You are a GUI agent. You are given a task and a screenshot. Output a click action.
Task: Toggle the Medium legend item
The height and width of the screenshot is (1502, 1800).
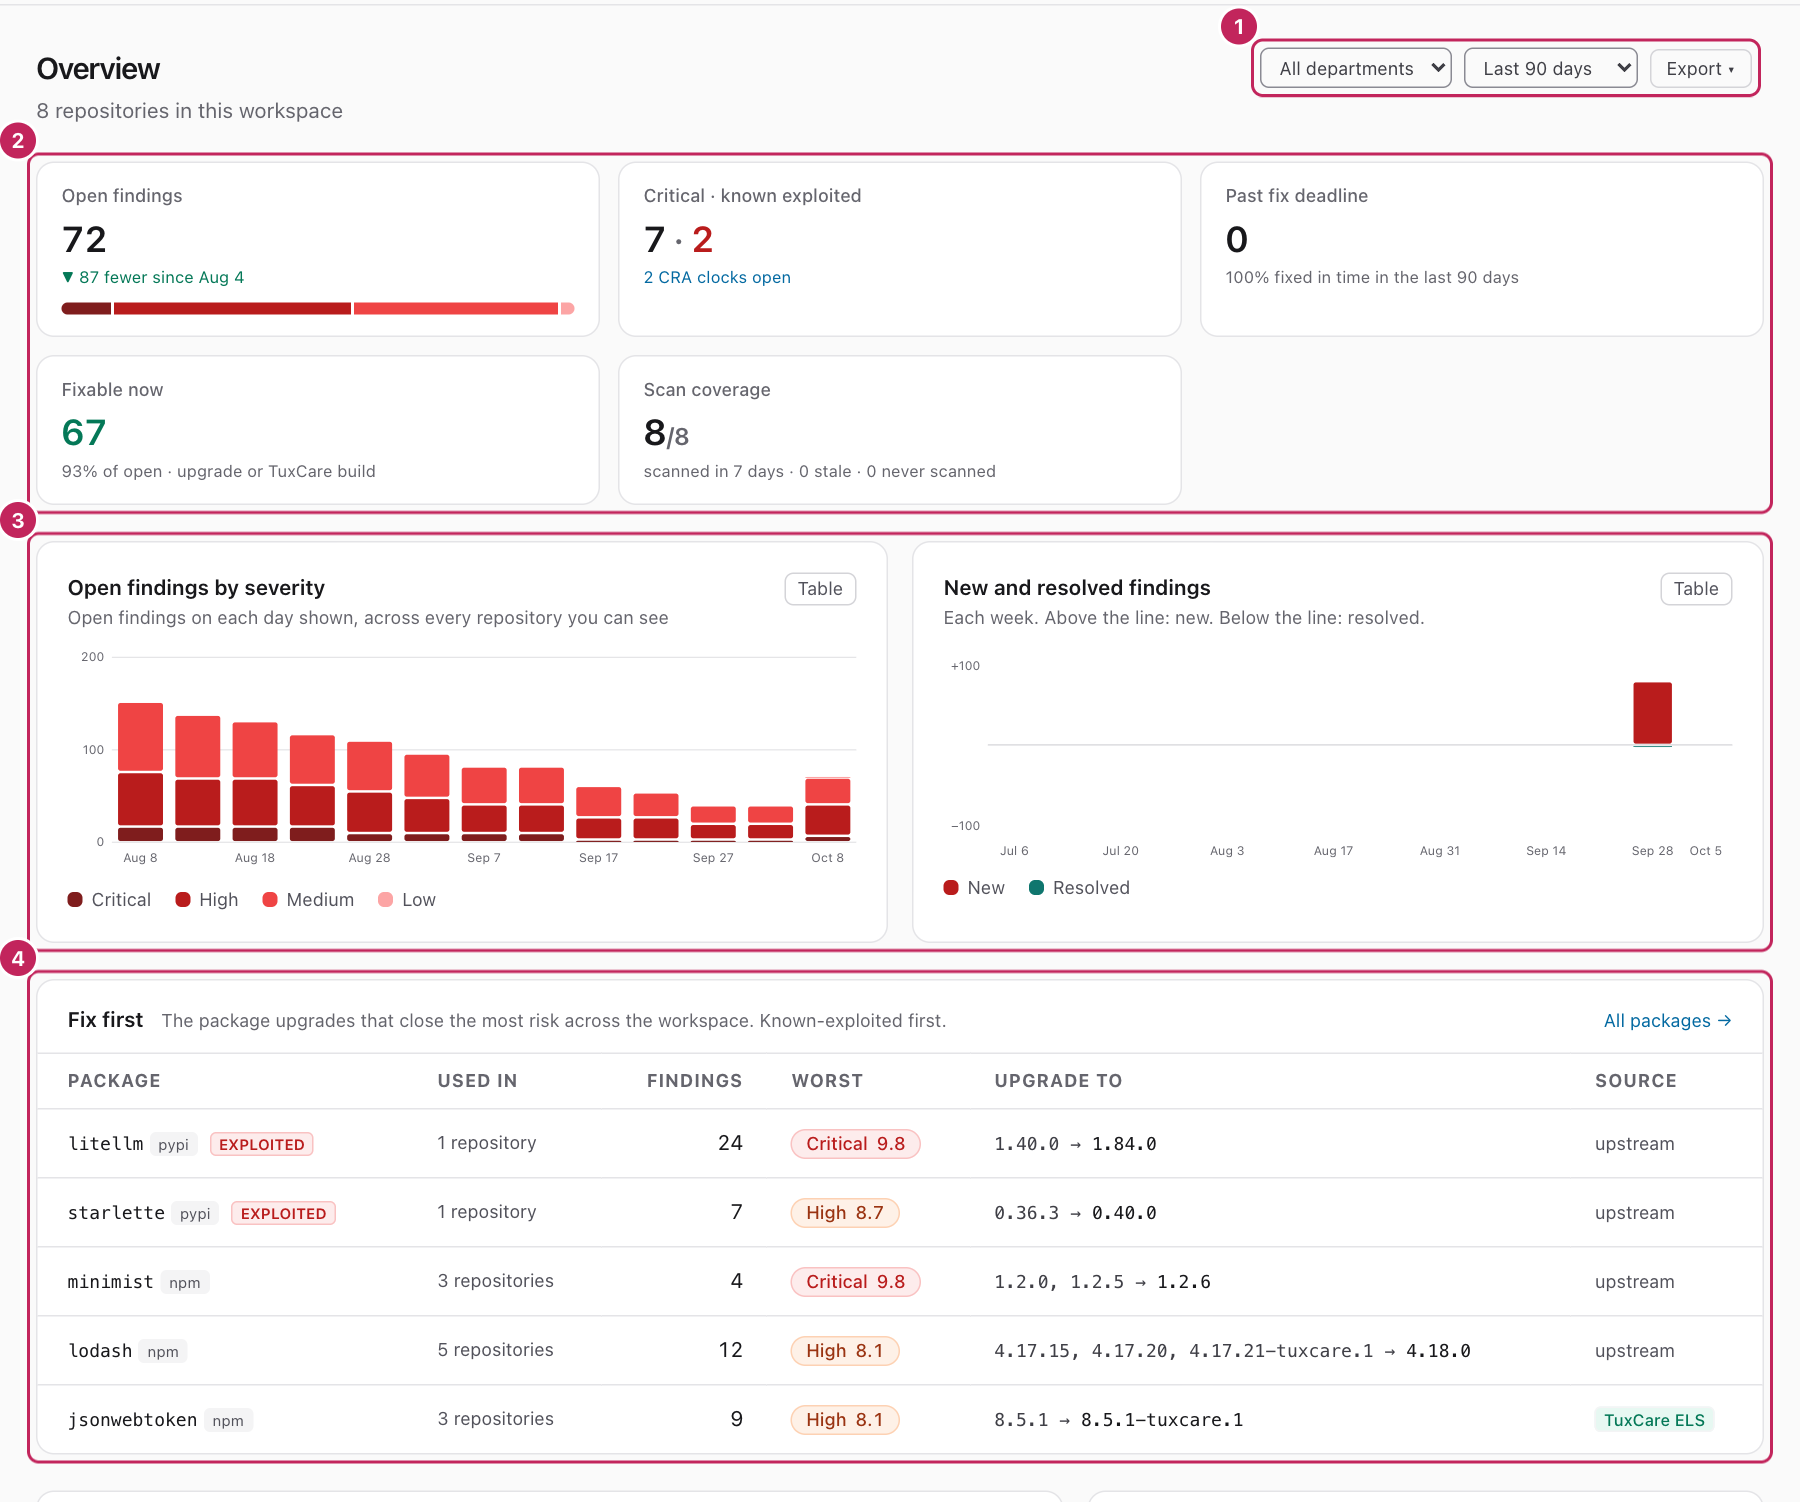point(308,899)
